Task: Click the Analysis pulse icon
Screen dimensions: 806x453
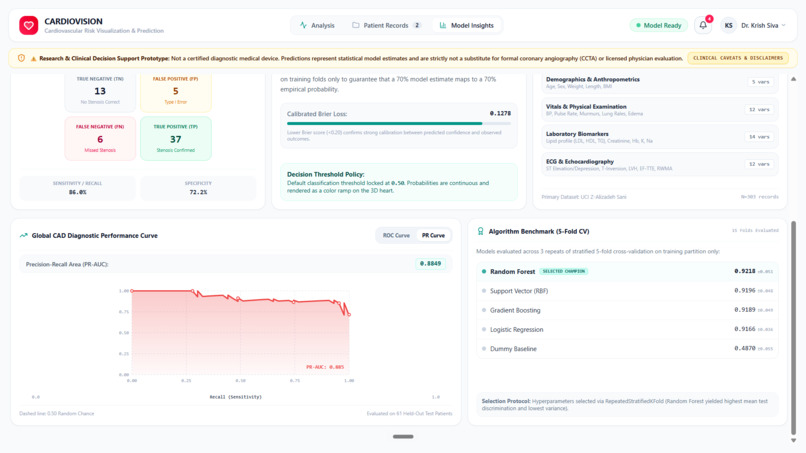Action: [x=303, y=25]
